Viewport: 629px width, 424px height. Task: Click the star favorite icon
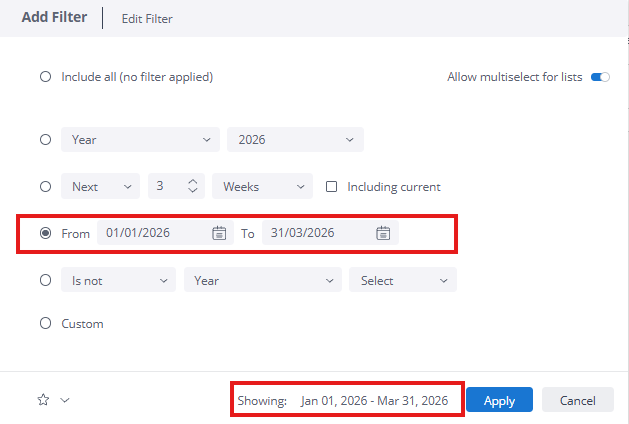(x=43, y=400)
